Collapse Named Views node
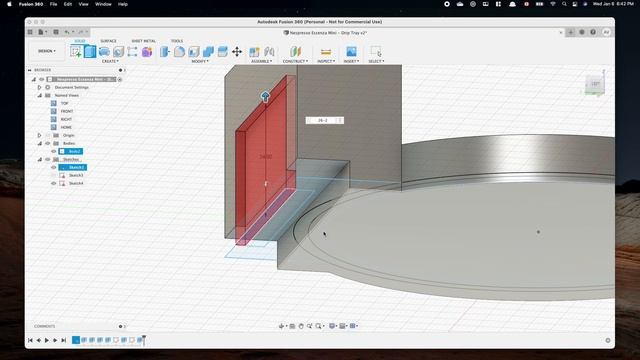This screenshot has height=360, width=640. click(40, 95)
